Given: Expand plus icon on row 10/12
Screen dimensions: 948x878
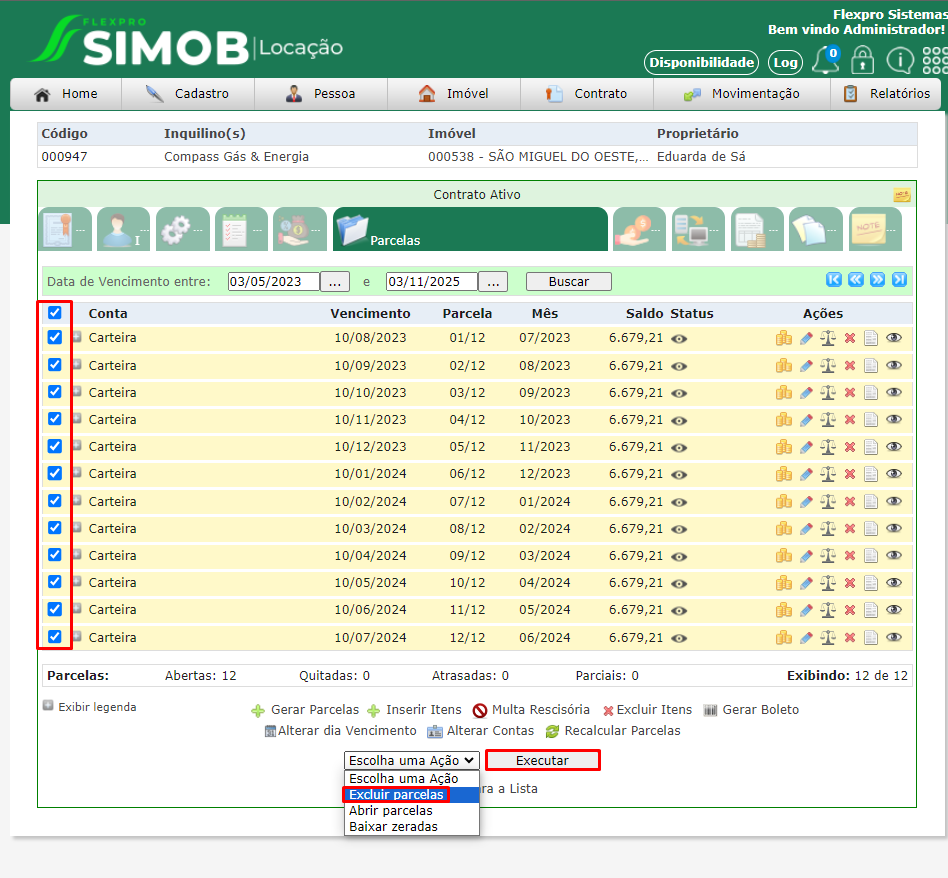Looking at the screenshot, I should coord(77,582).
